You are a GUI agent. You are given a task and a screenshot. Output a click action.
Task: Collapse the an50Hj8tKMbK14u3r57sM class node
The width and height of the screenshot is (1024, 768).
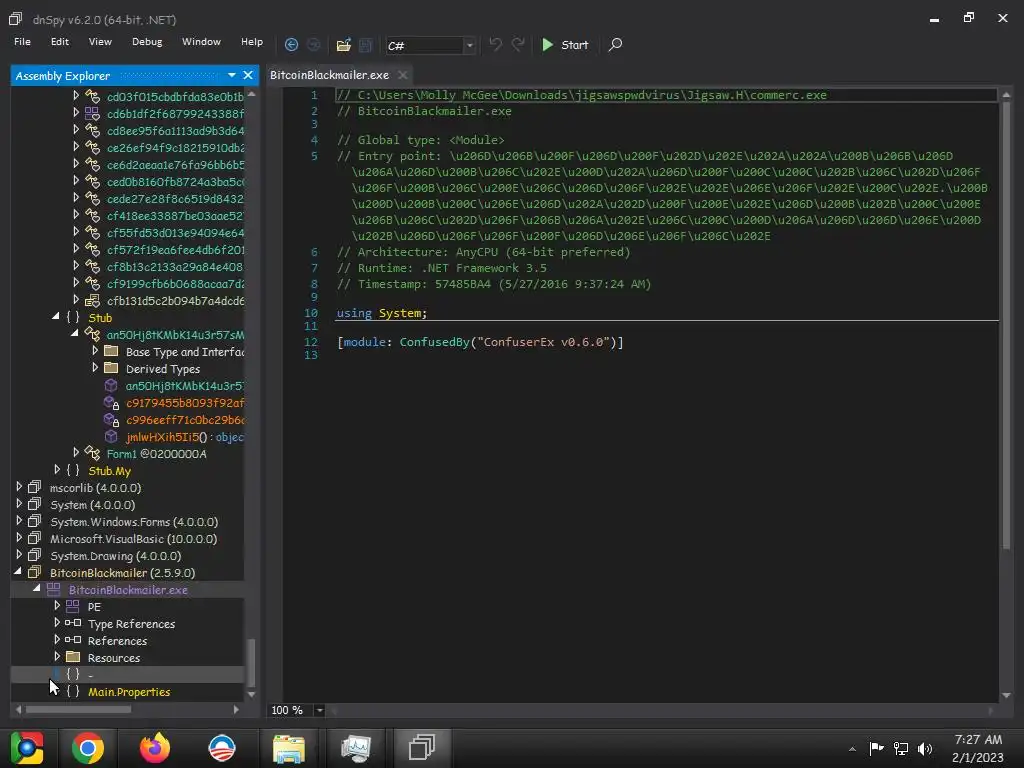pos(75,334)
